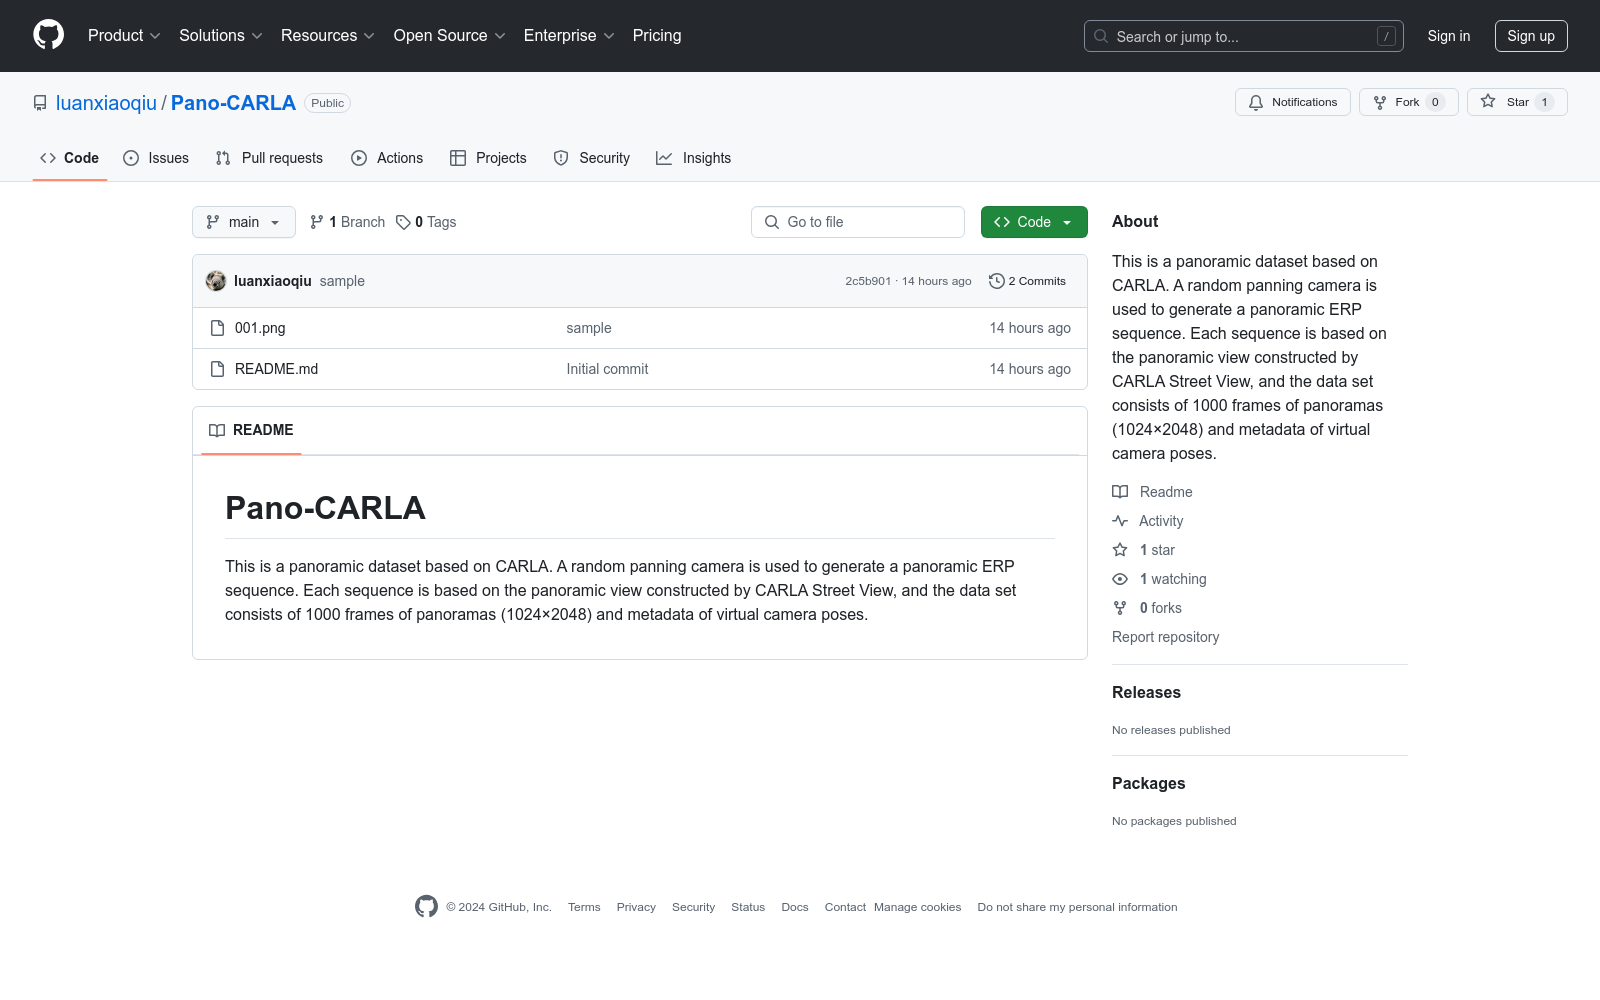The image size is (1600, 1000).
Task: Open the README.md file
Action: coord(276,369)
